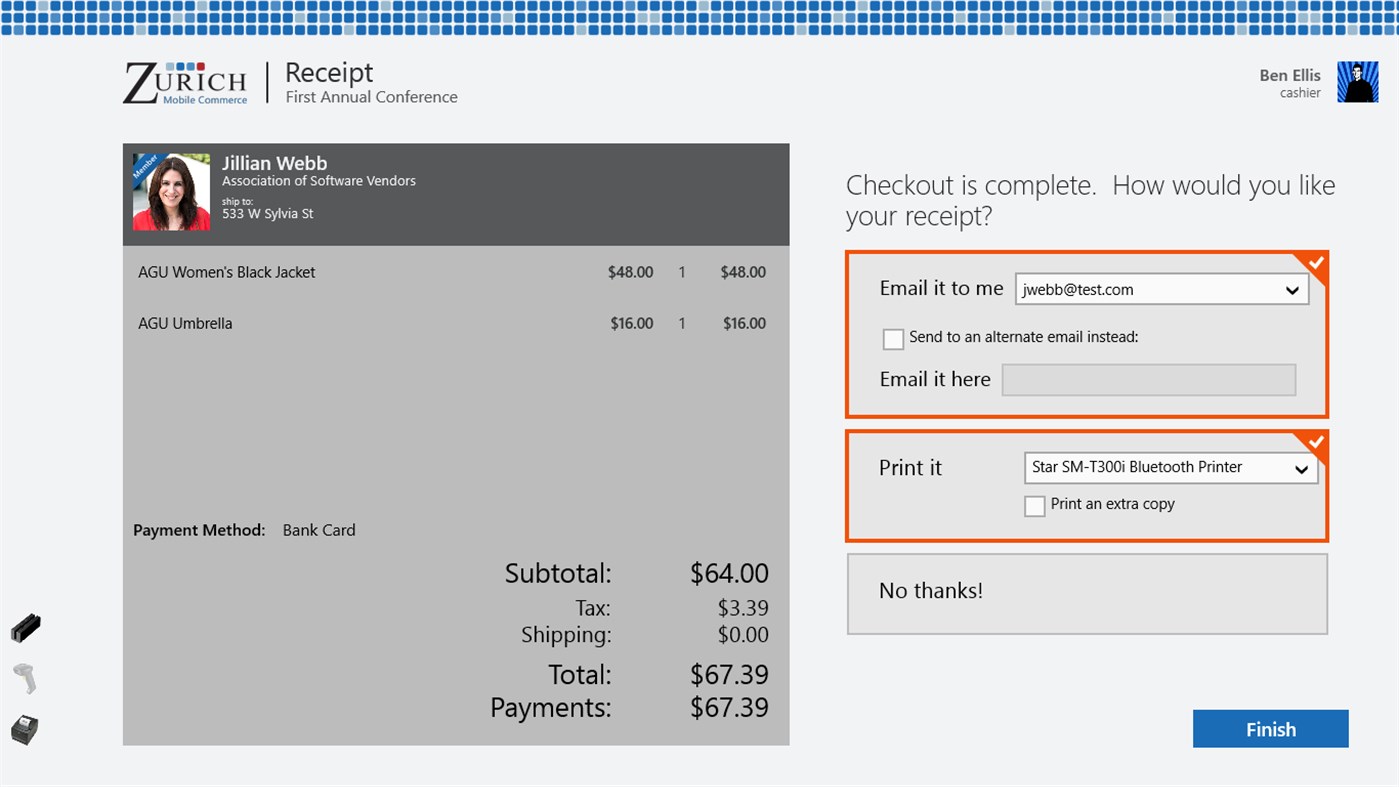Choose the No thanks receipt option
1399x787 pixels.
1086,591
